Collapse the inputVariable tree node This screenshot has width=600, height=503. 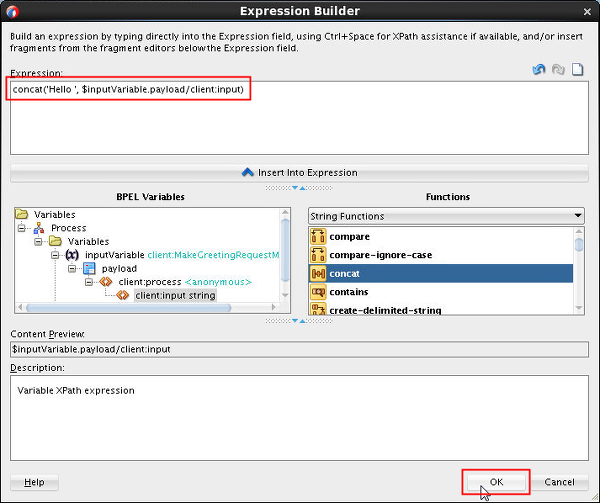55,255
